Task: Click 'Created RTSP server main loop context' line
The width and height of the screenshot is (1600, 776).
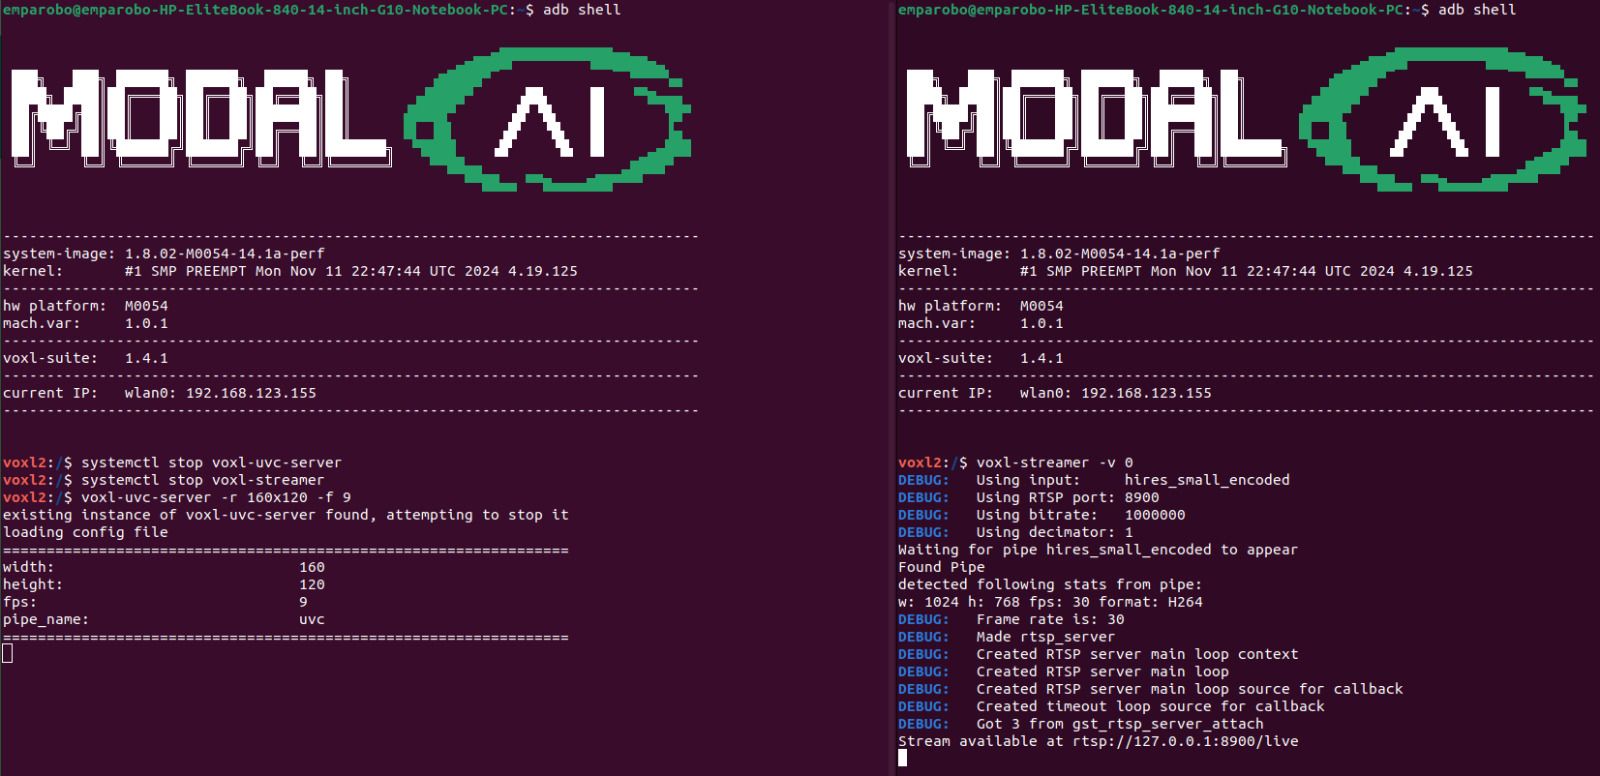Action: click(x=1098, y=654)
